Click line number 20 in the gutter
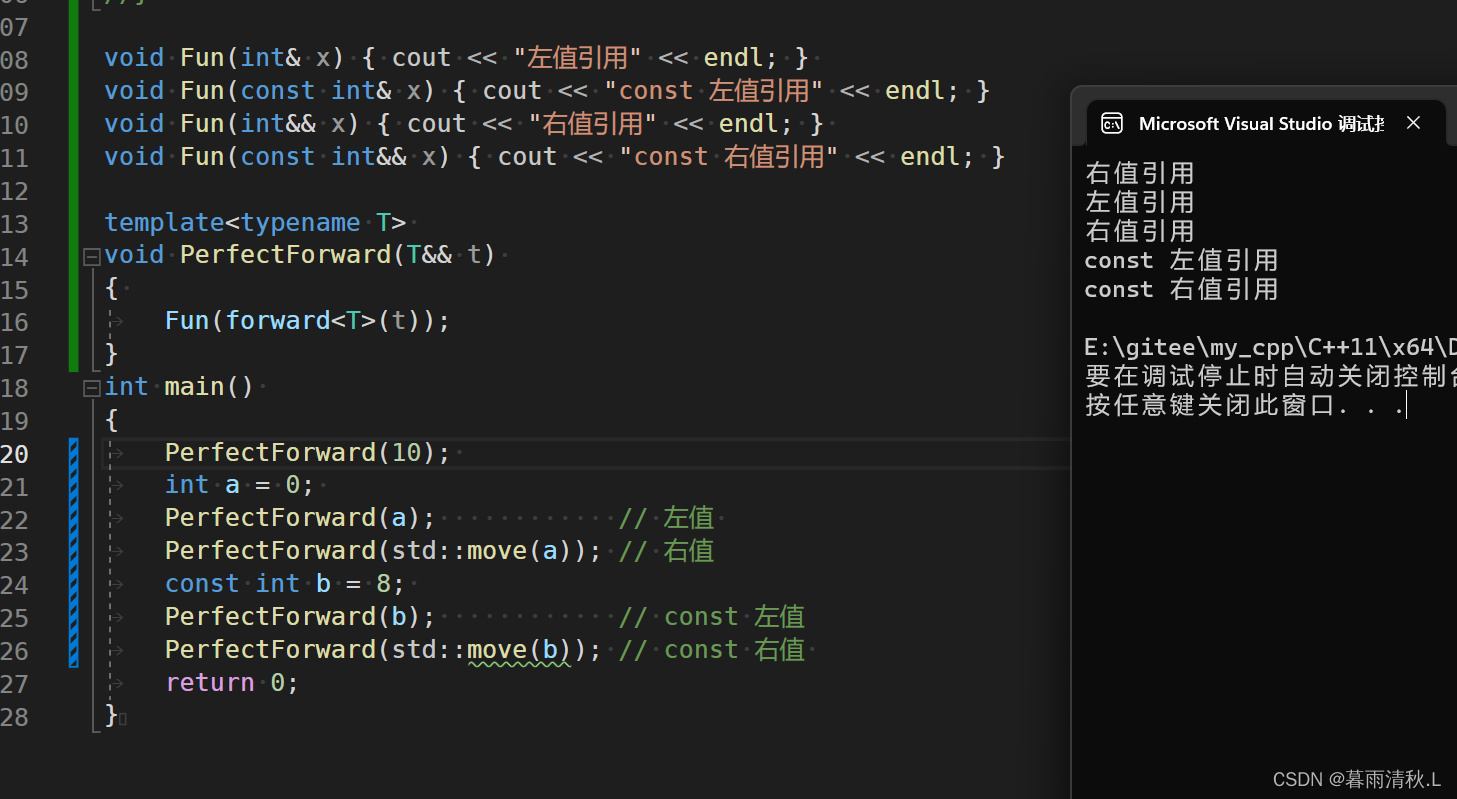1457x799 pixels. click(15, 454)
